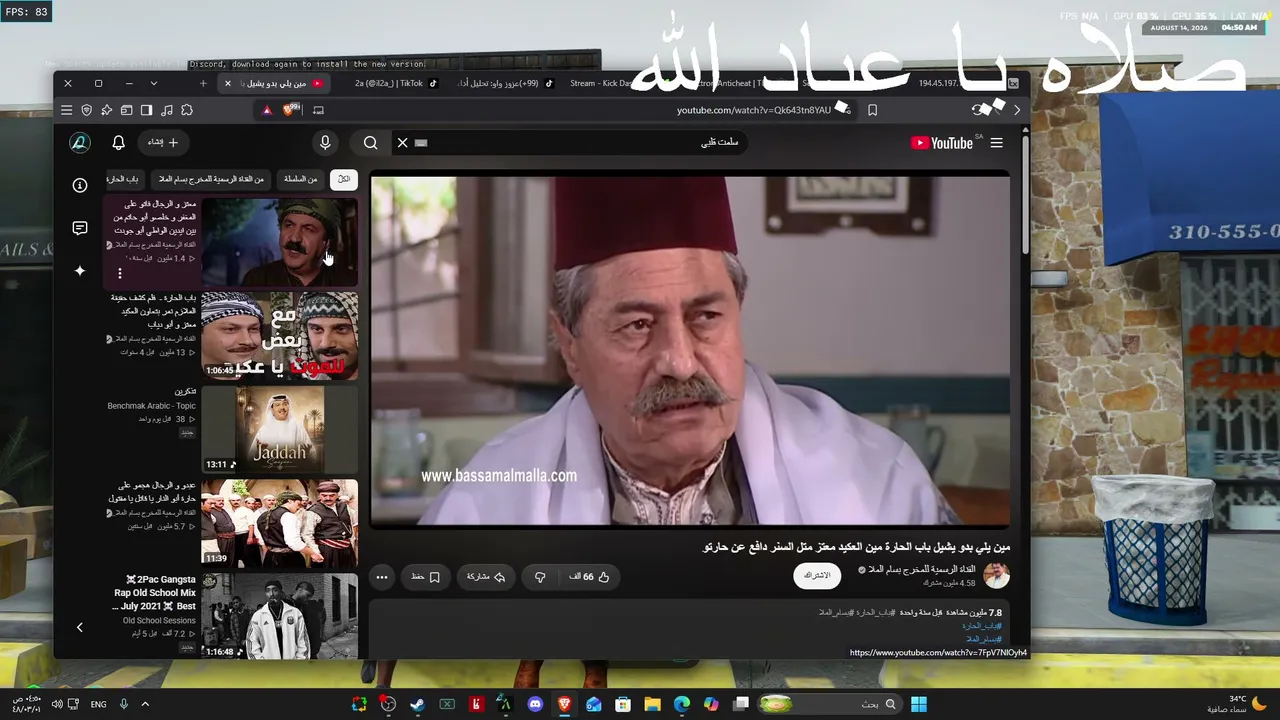Open the first suggested video thumbnail
The height and width of the screenshot is (720, 1280).
(279, 242)
